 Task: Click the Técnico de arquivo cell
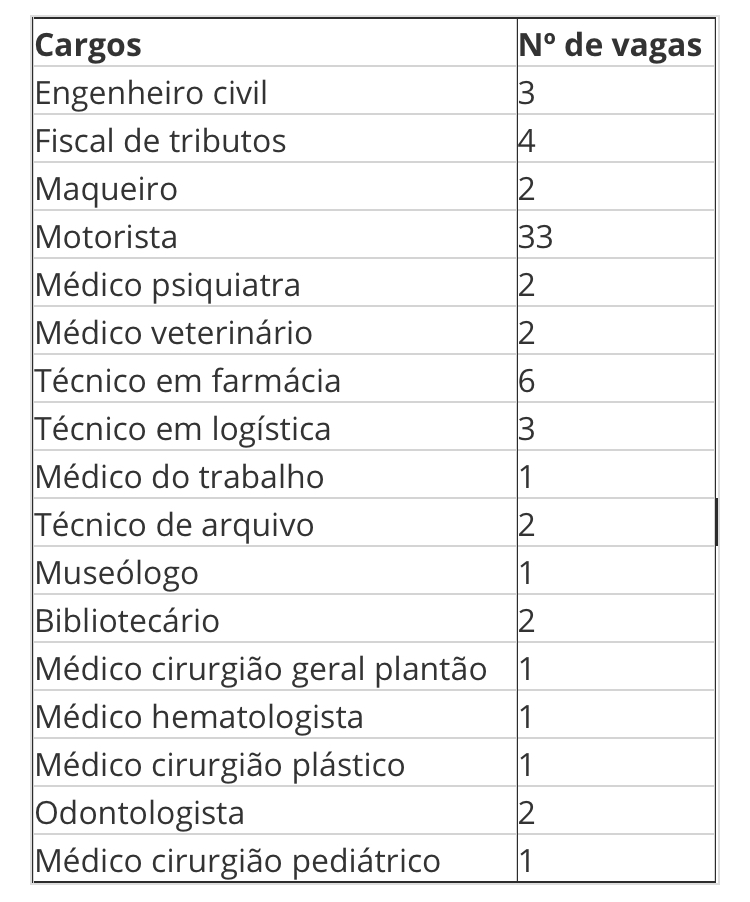[174, 525]
